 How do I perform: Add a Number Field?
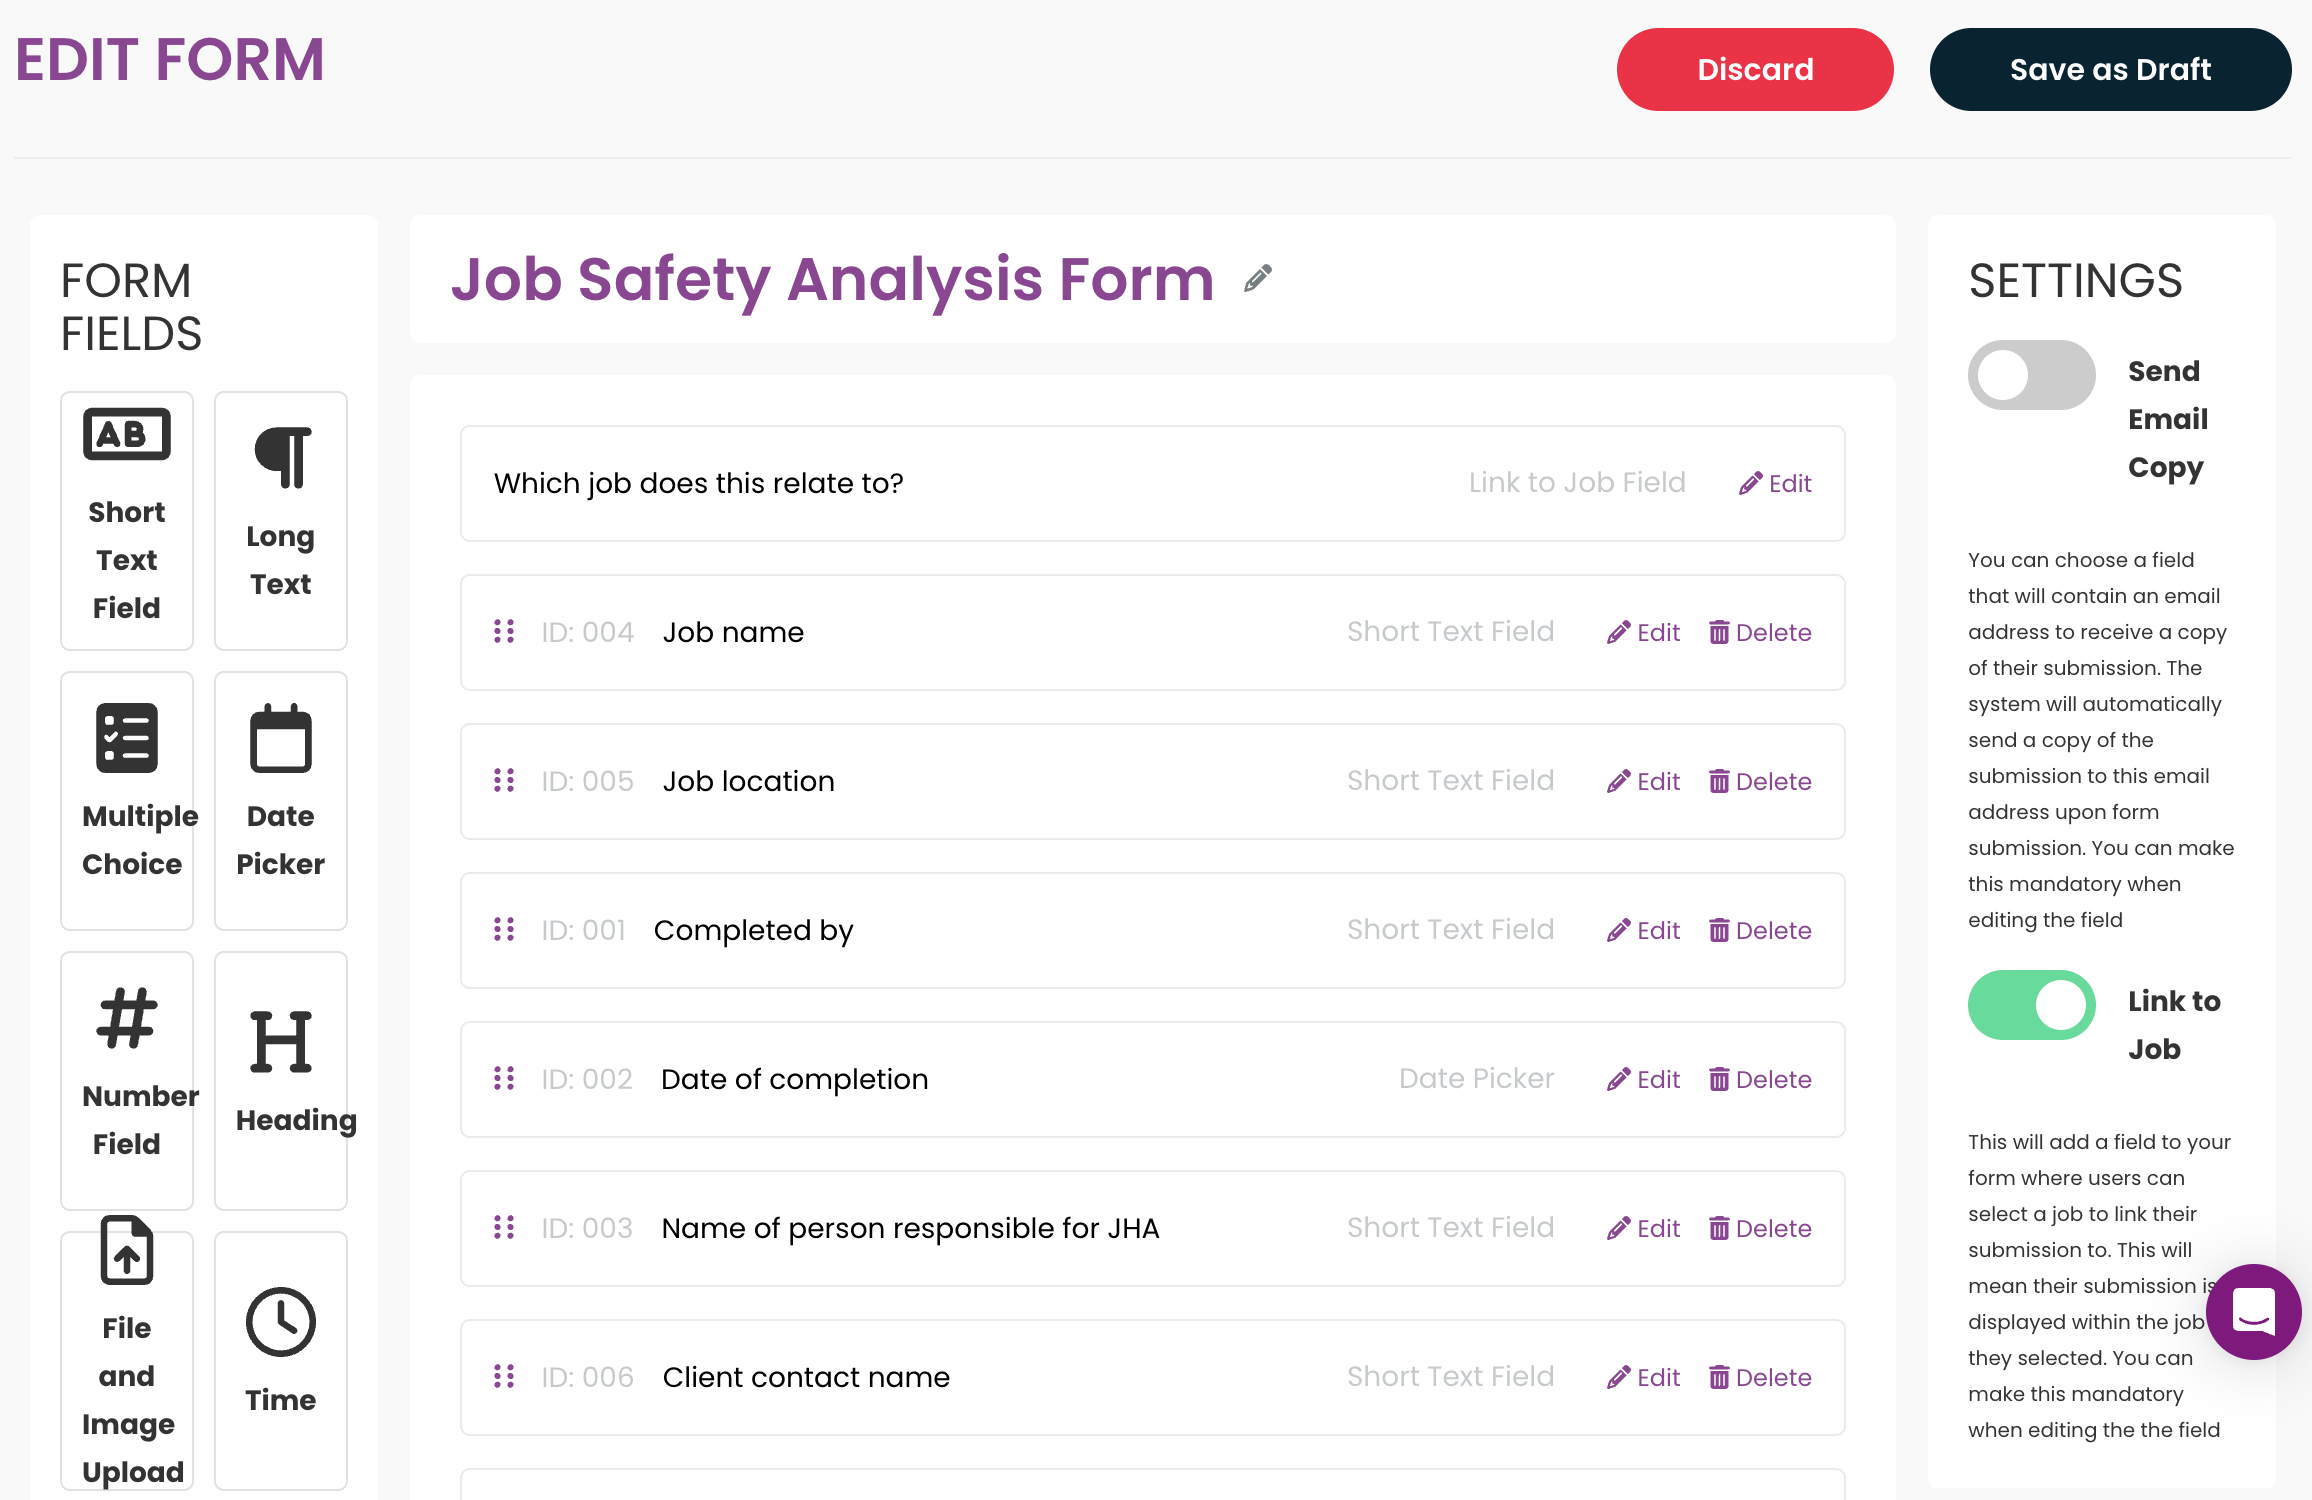tap(127, 1080)
